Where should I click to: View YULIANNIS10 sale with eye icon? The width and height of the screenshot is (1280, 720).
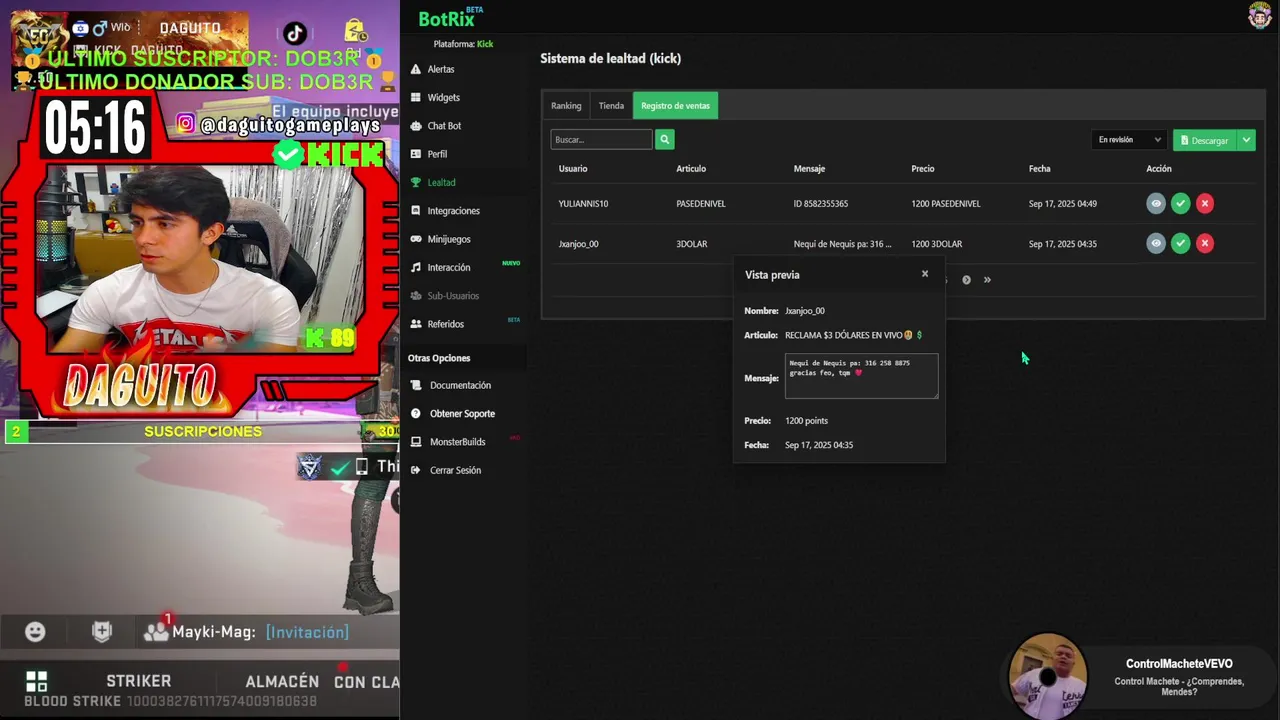point(1156,203)
